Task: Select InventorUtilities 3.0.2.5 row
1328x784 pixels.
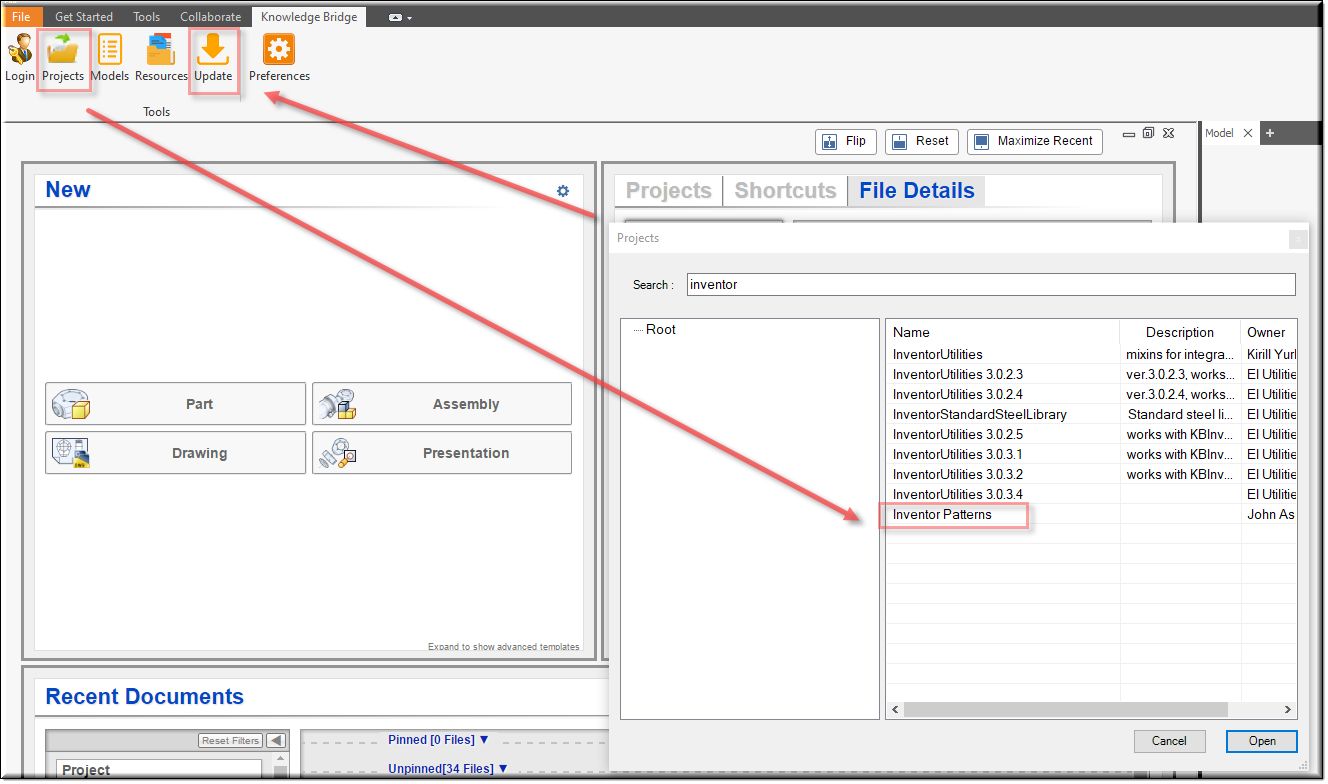Action: click(x=1092, y=434)
